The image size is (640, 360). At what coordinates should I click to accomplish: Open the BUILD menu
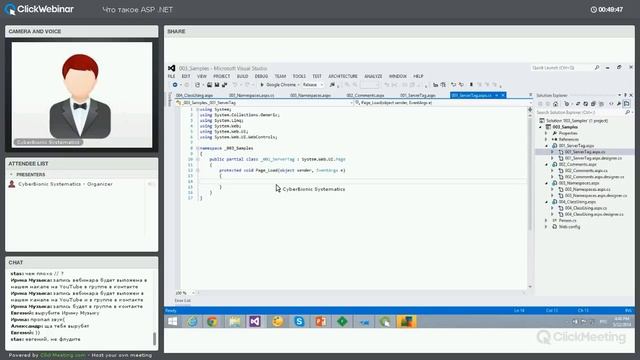click(x=242, y=76)
